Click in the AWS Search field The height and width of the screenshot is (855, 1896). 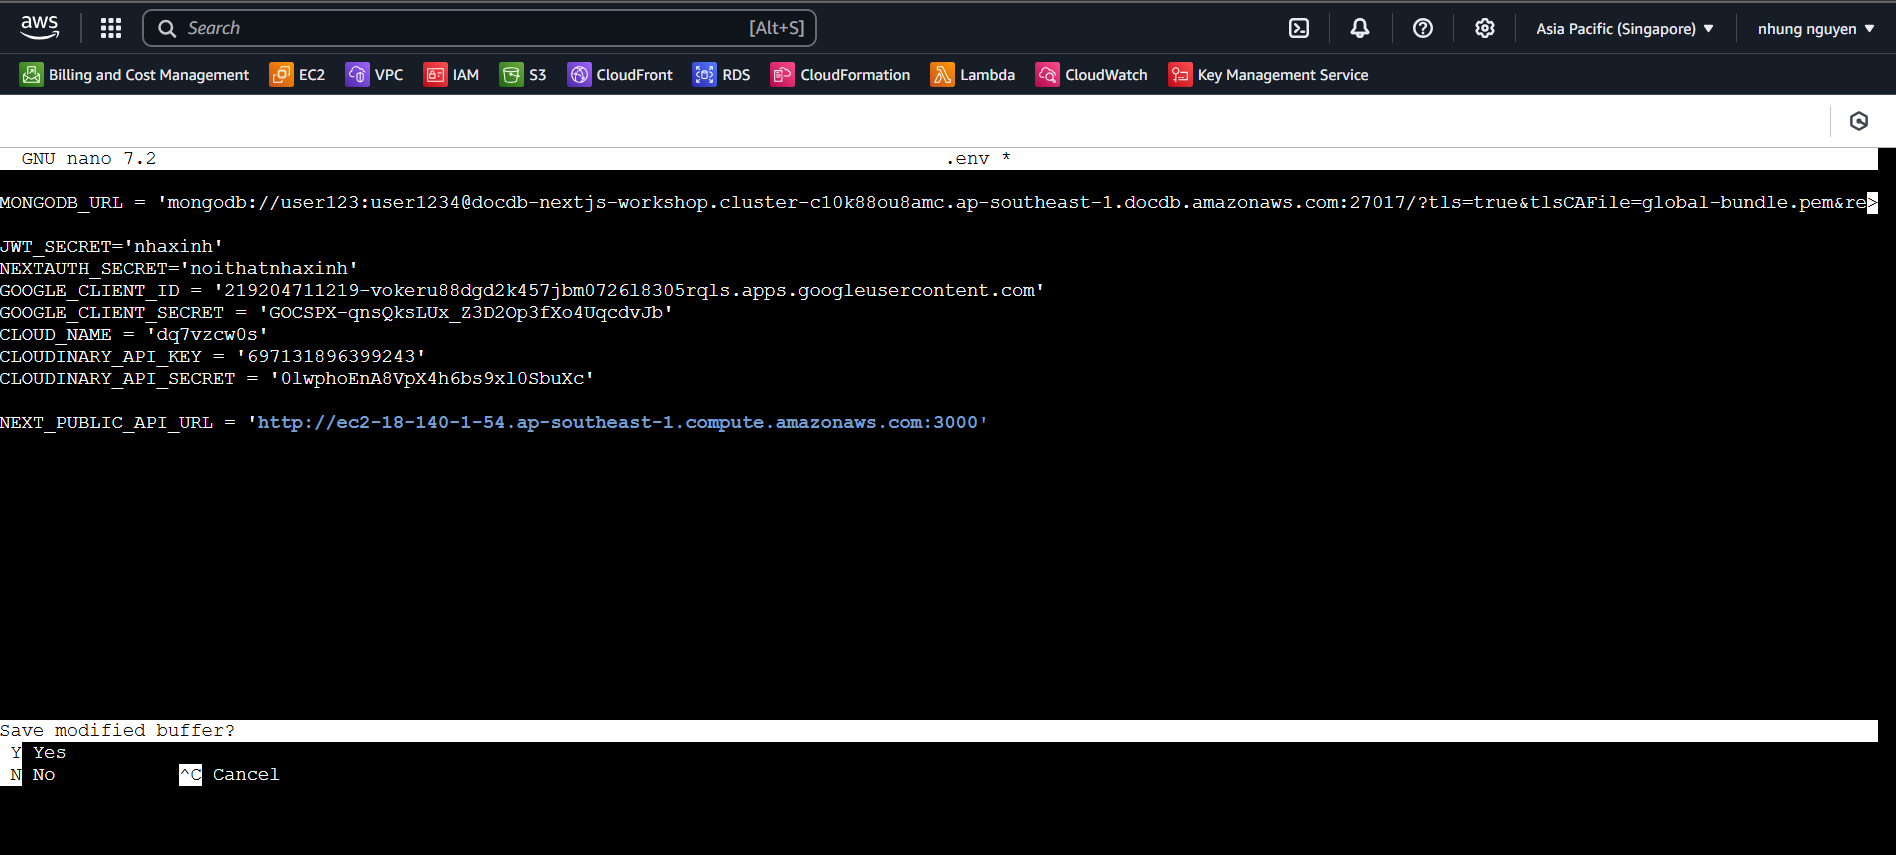[460, 28]
